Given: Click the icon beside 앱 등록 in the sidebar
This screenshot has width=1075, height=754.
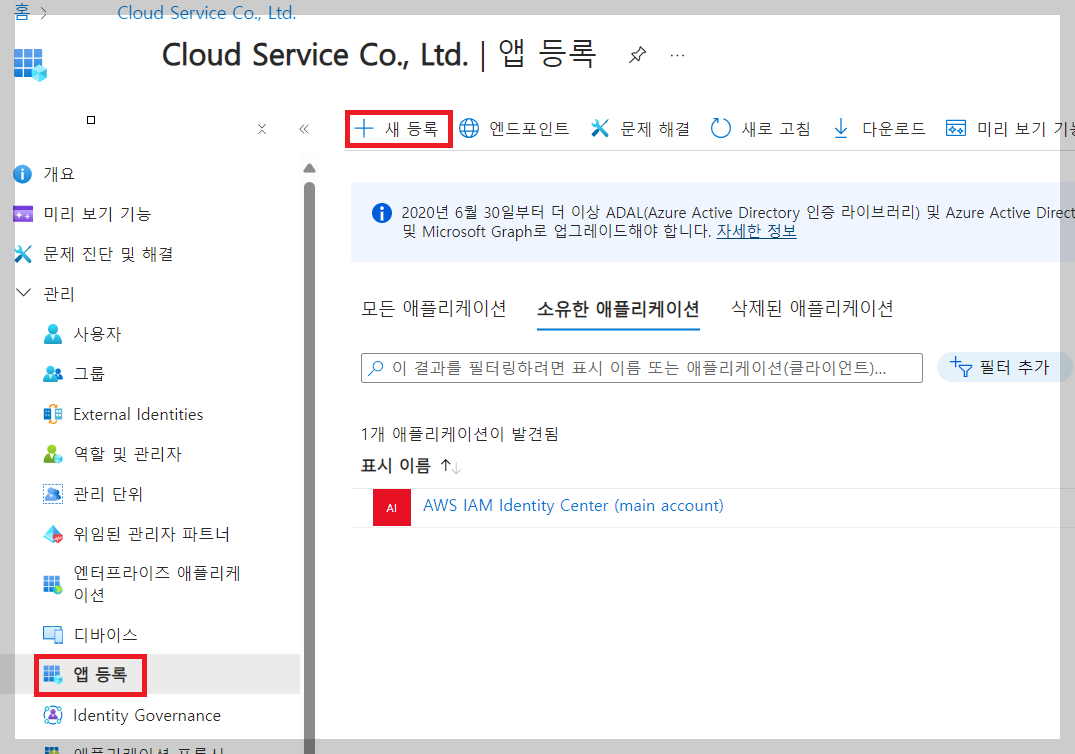Looking at the screenshot, I should tap(53, 674).
